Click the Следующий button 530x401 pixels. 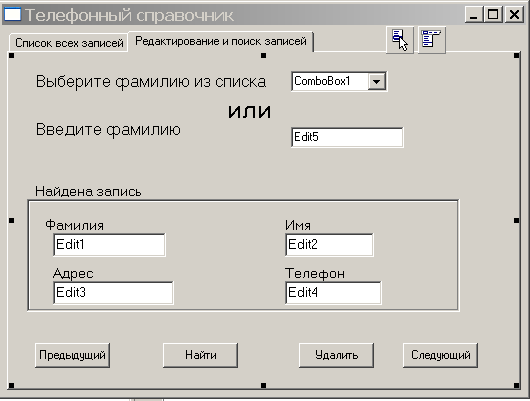pos(440,355)
